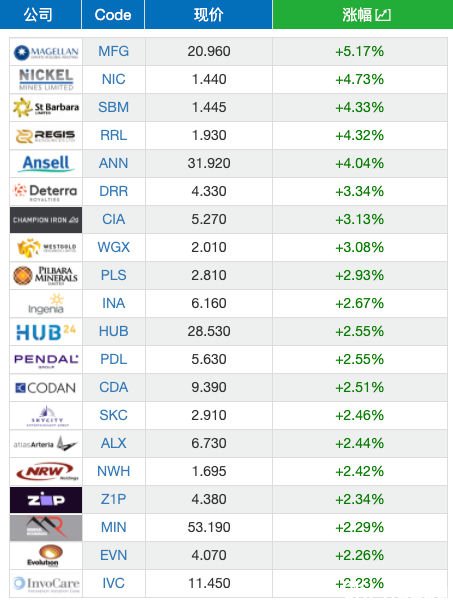This screenshot has height=603, width=453.
Task: Open the Champion Iron logo
Action: click(46, 220)
